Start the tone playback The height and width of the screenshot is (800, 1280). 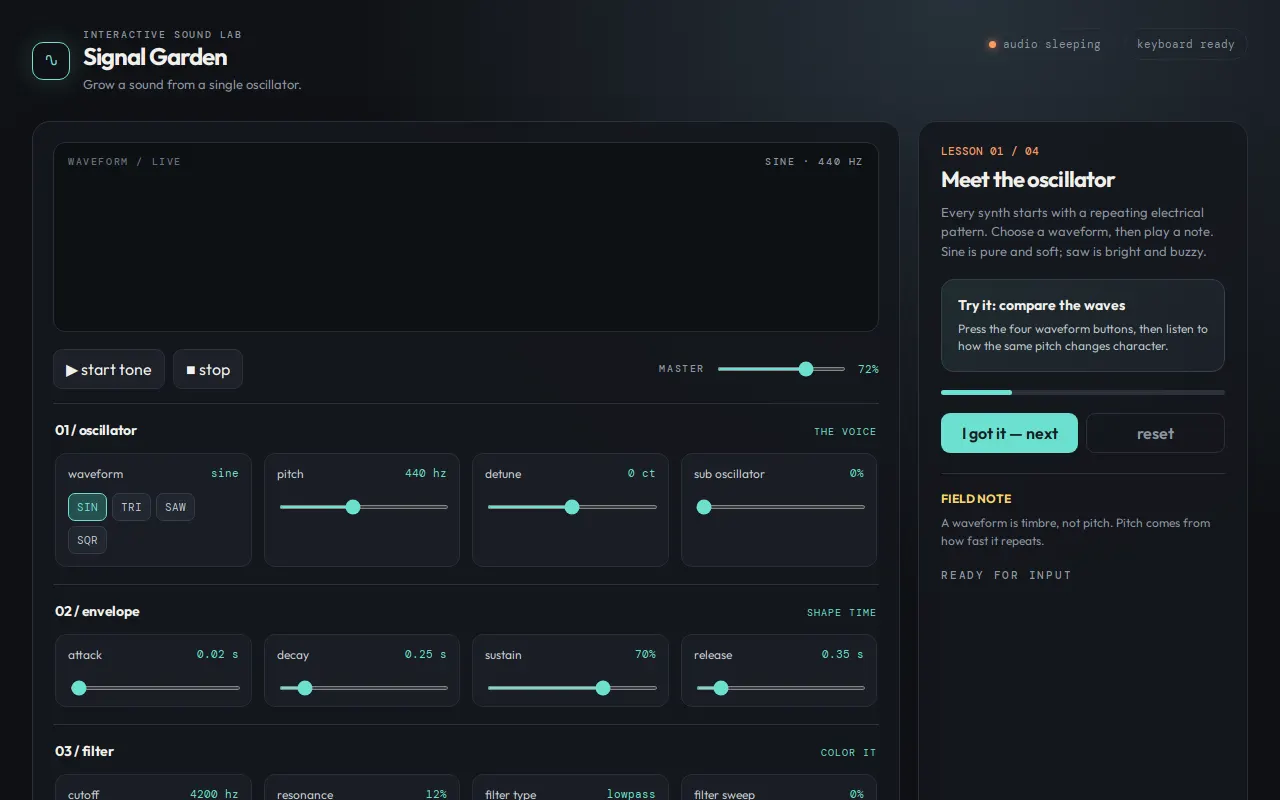tap(109, 369)
